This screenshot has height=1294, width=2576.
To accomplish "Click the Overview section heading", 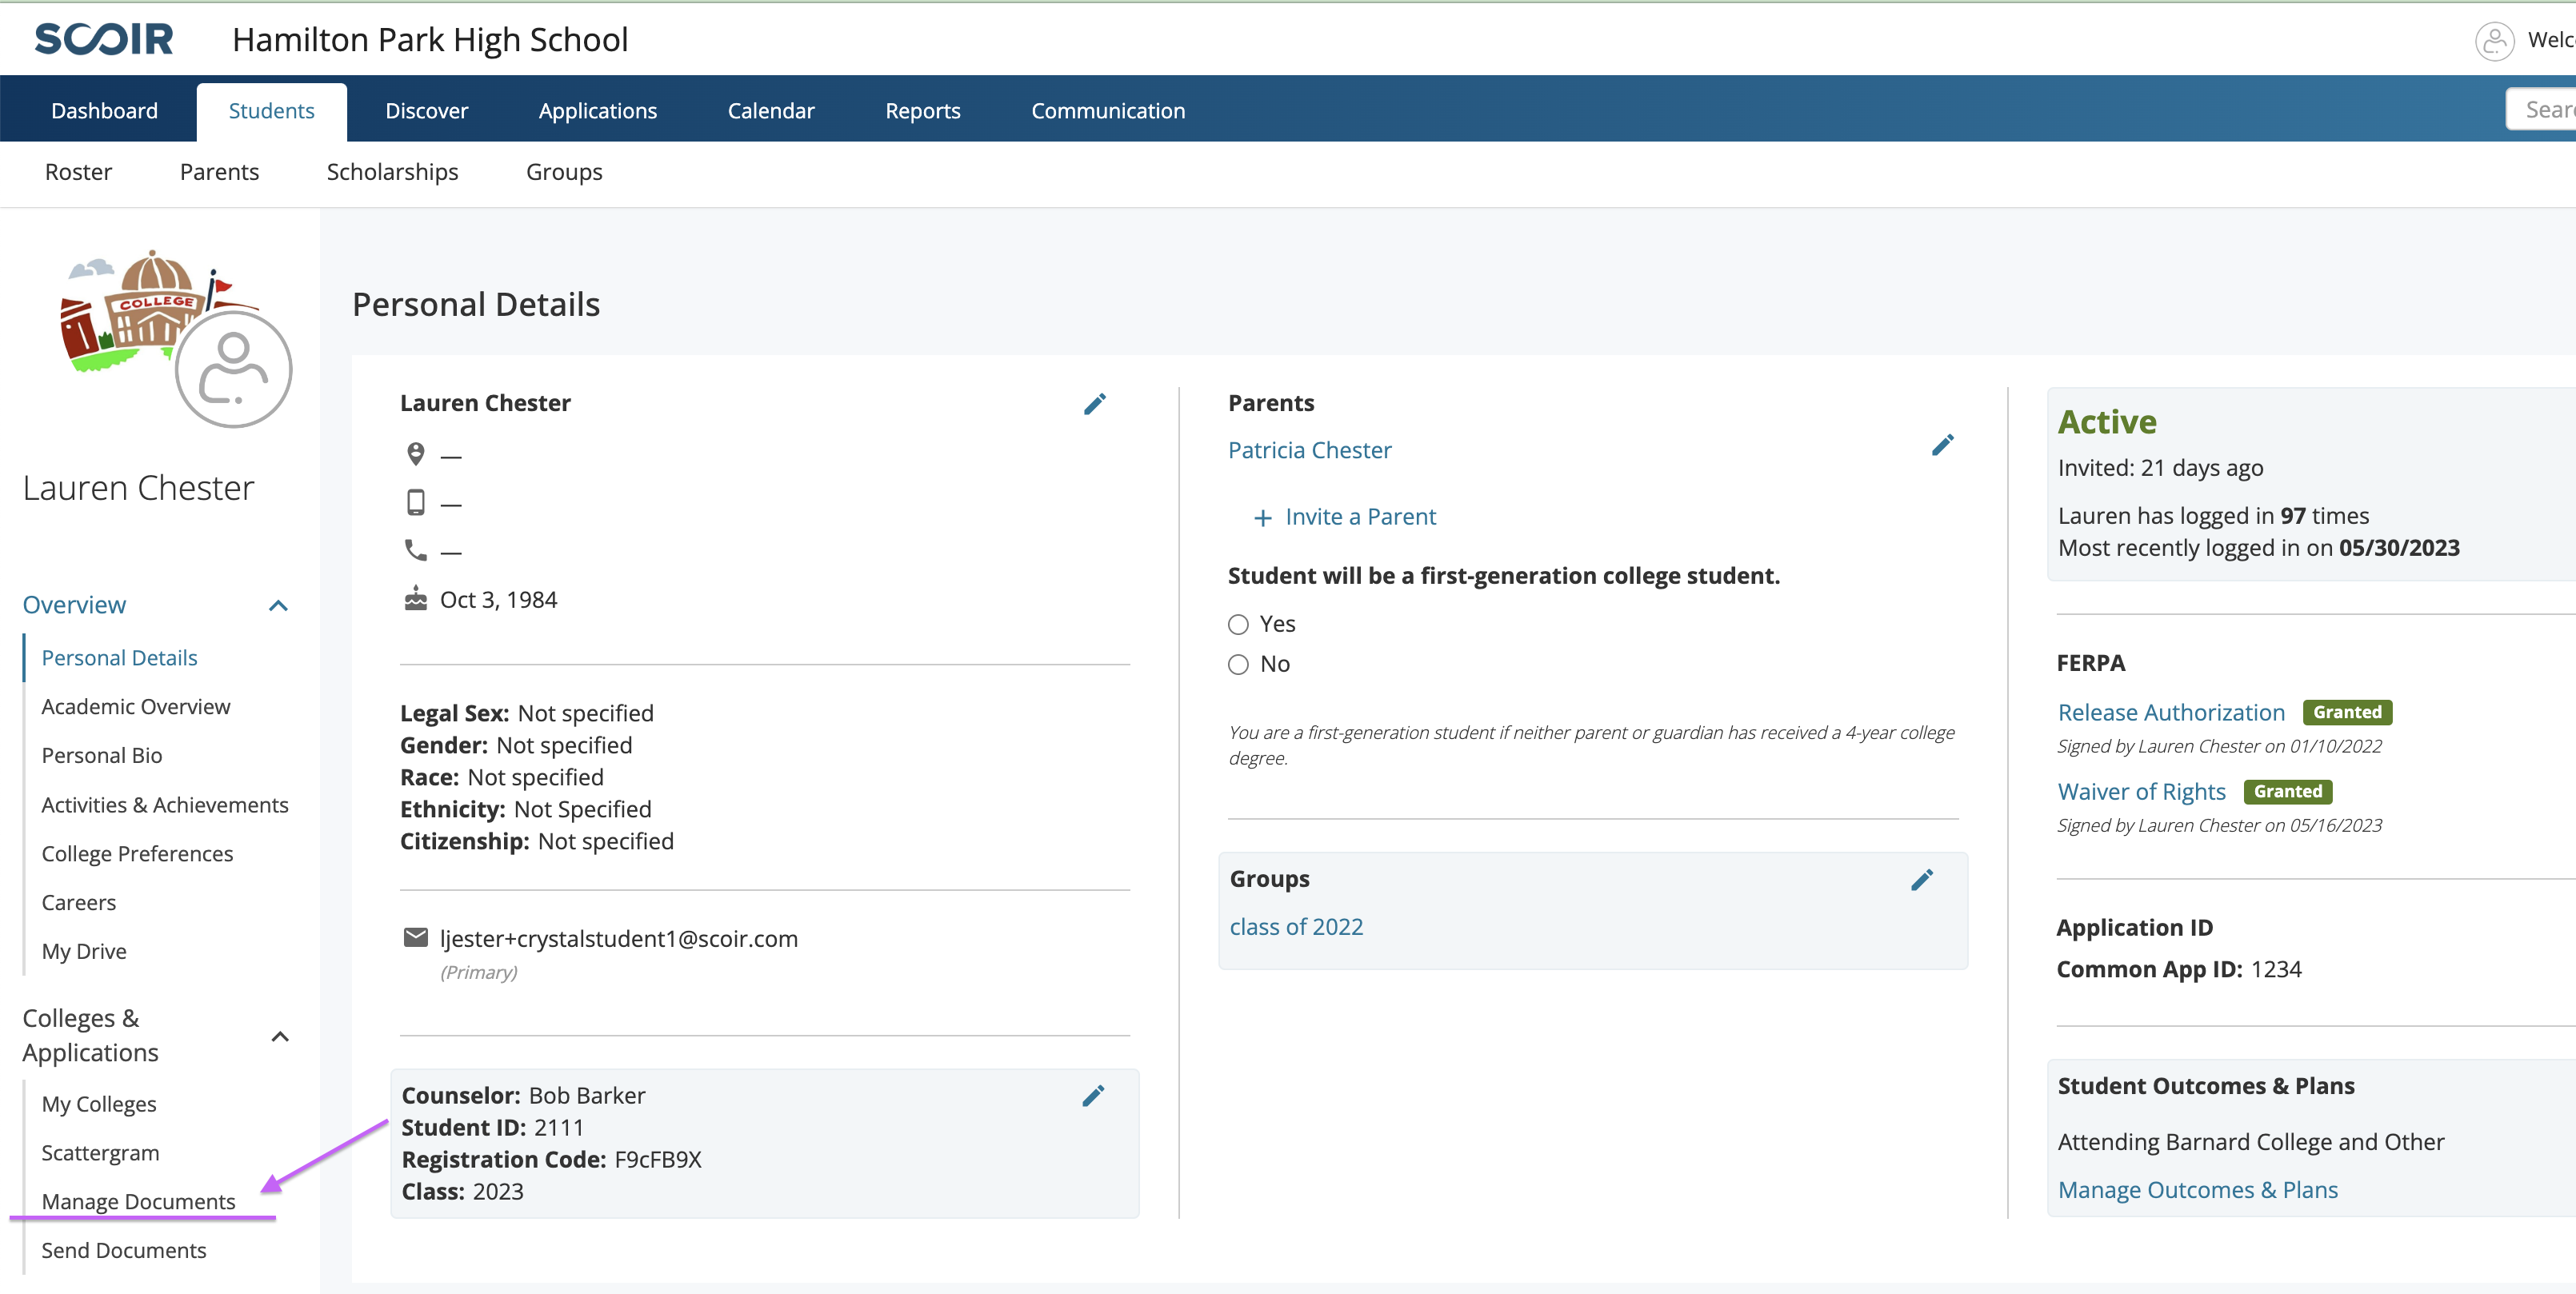I will 74,606.
